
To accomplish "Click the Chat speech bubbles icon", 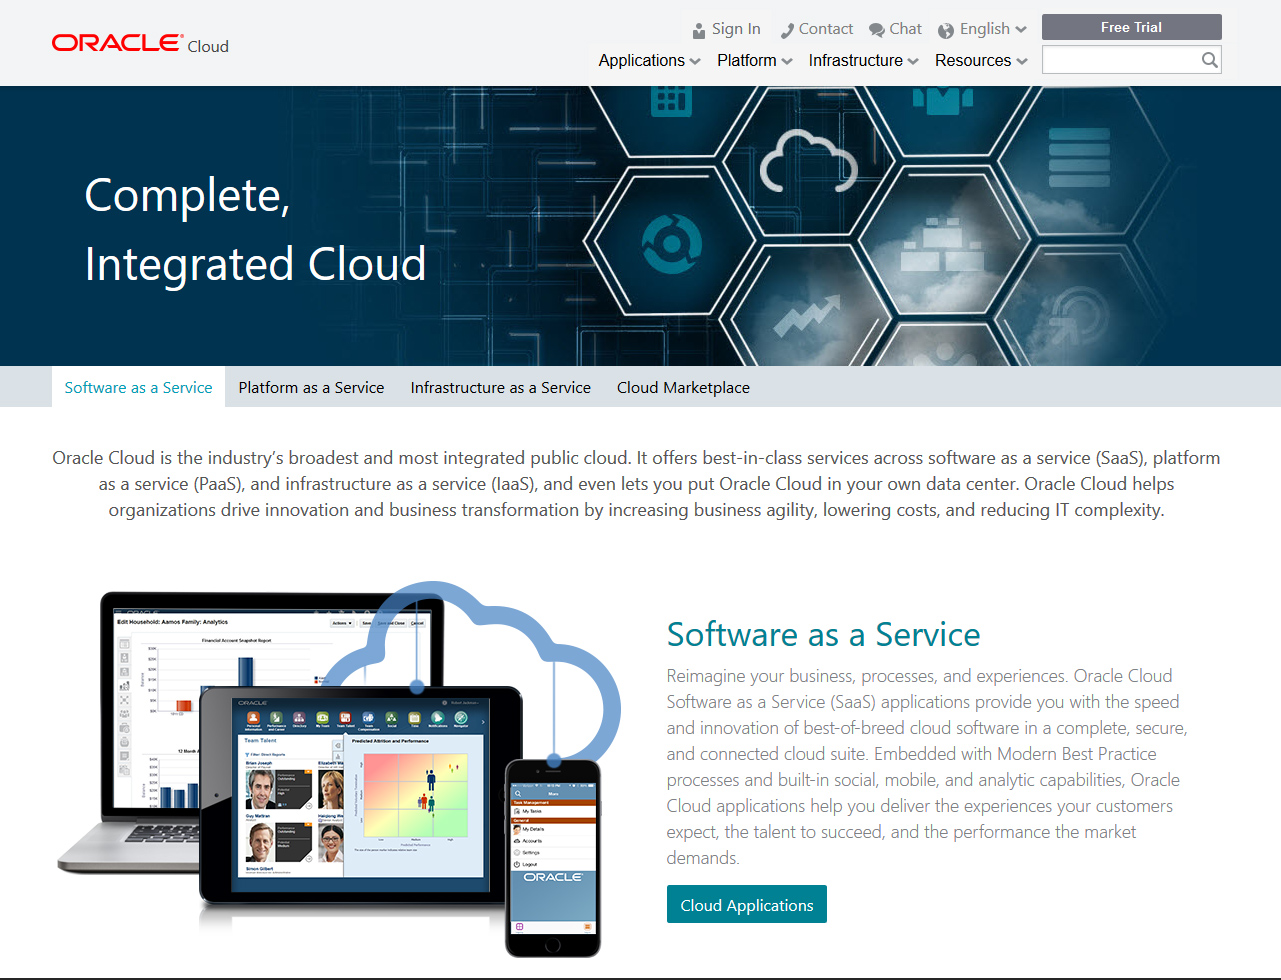I will pos(877,30).
